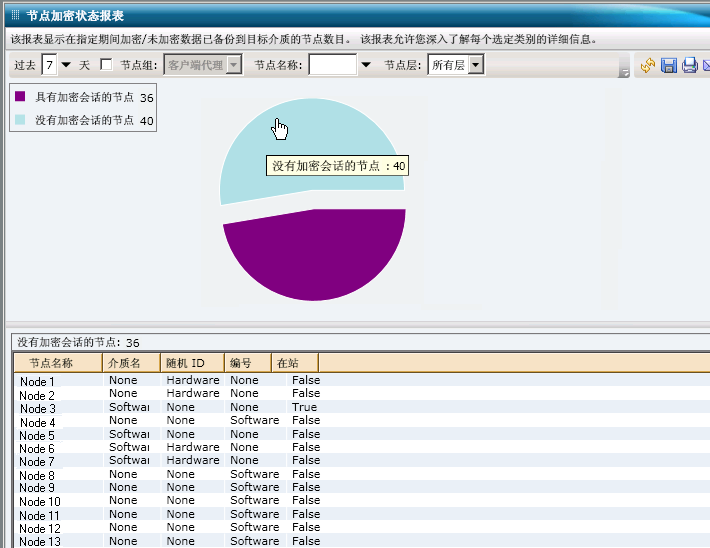Select the Node 3 row in table
710x548 pixels.
[38, 408]
